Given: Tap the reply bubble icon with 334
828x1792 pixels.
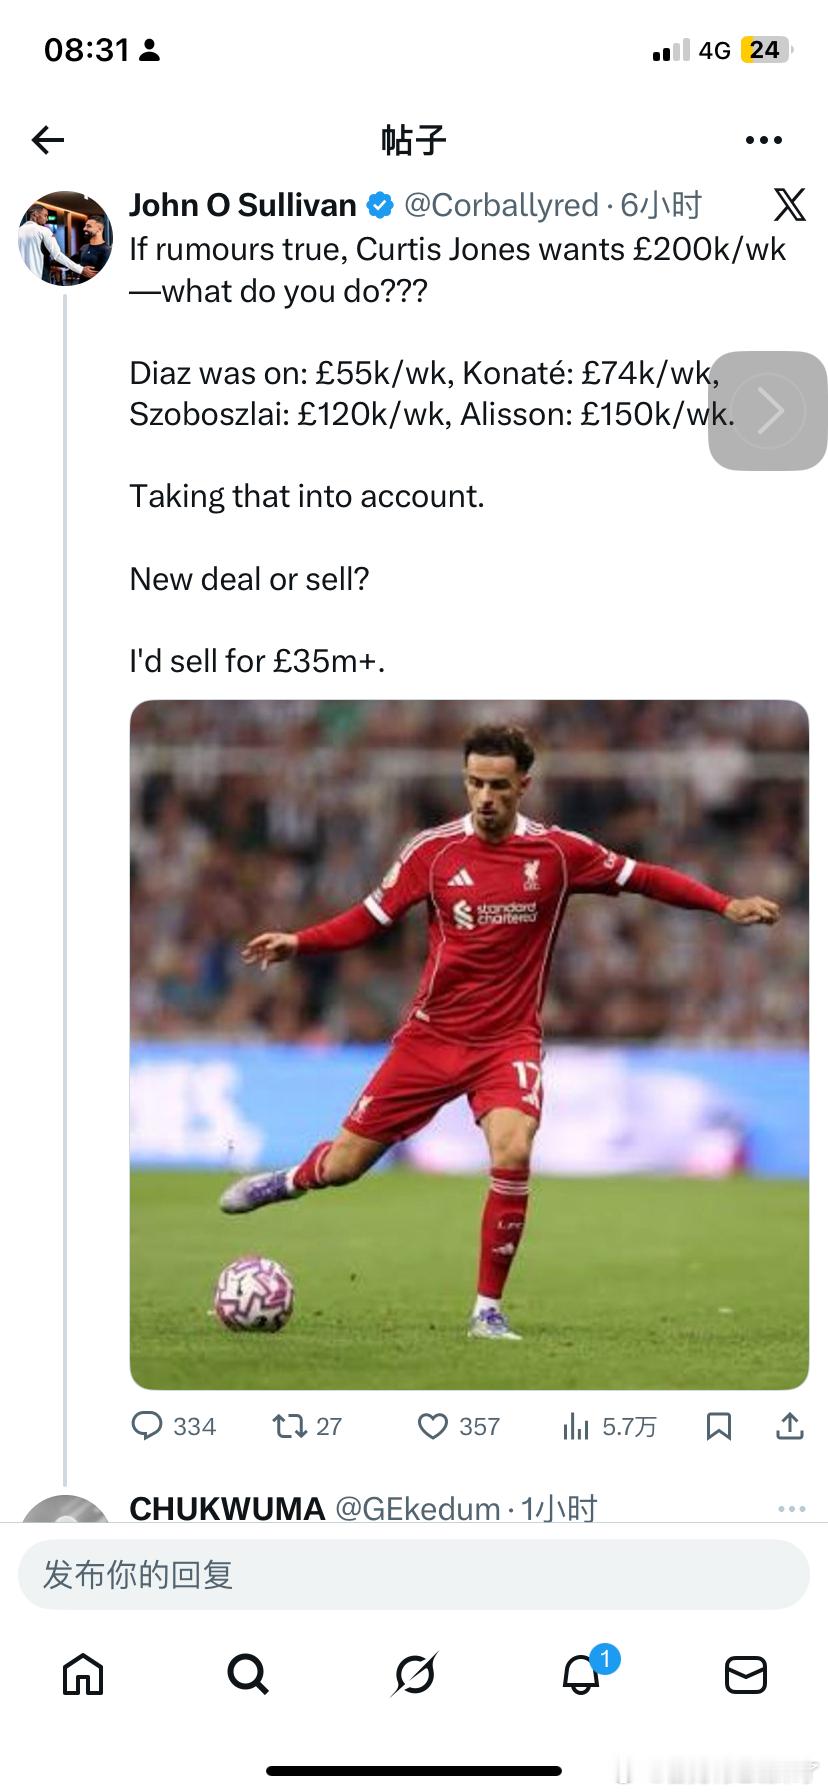Looking at the screenshot, I should tap(147, 1425).
